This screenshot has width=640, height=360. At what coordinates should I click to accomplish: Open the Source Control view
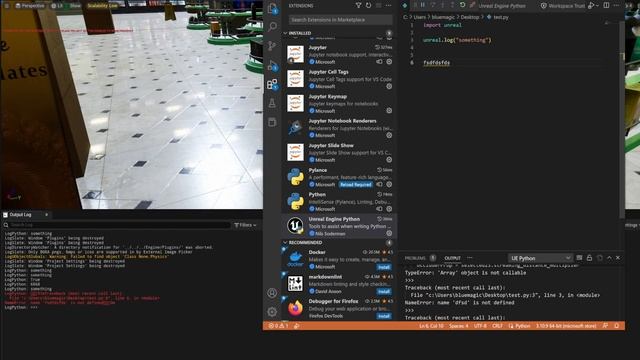[272, 46]
